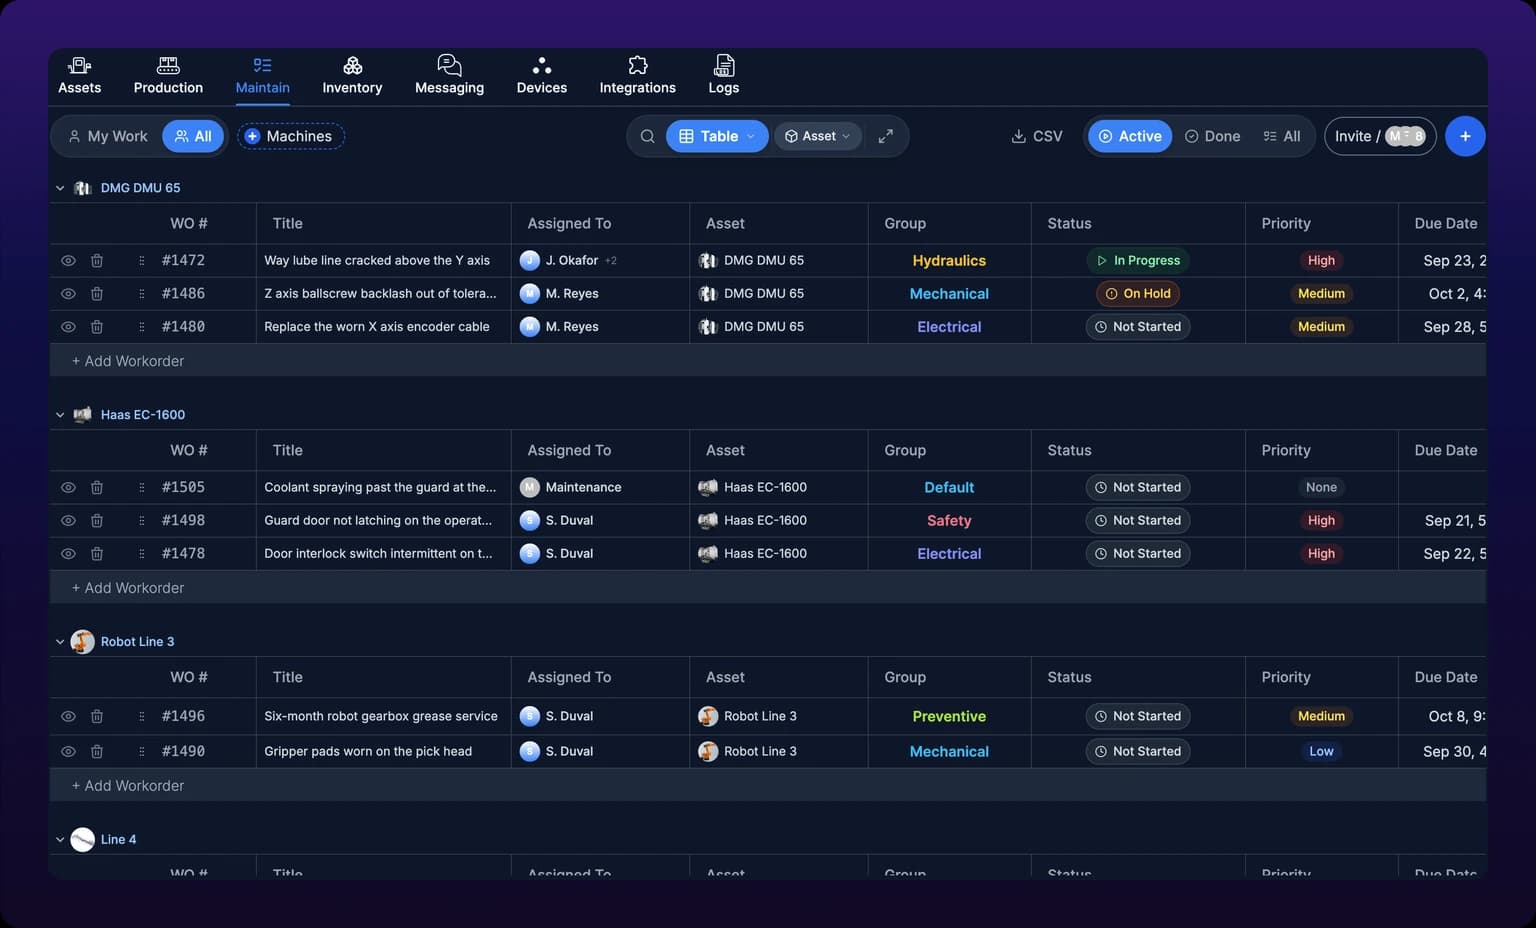The height and width of the screenshot is (928, 1536).
Task: Select the Active status filter
Action: [1130, 136]
